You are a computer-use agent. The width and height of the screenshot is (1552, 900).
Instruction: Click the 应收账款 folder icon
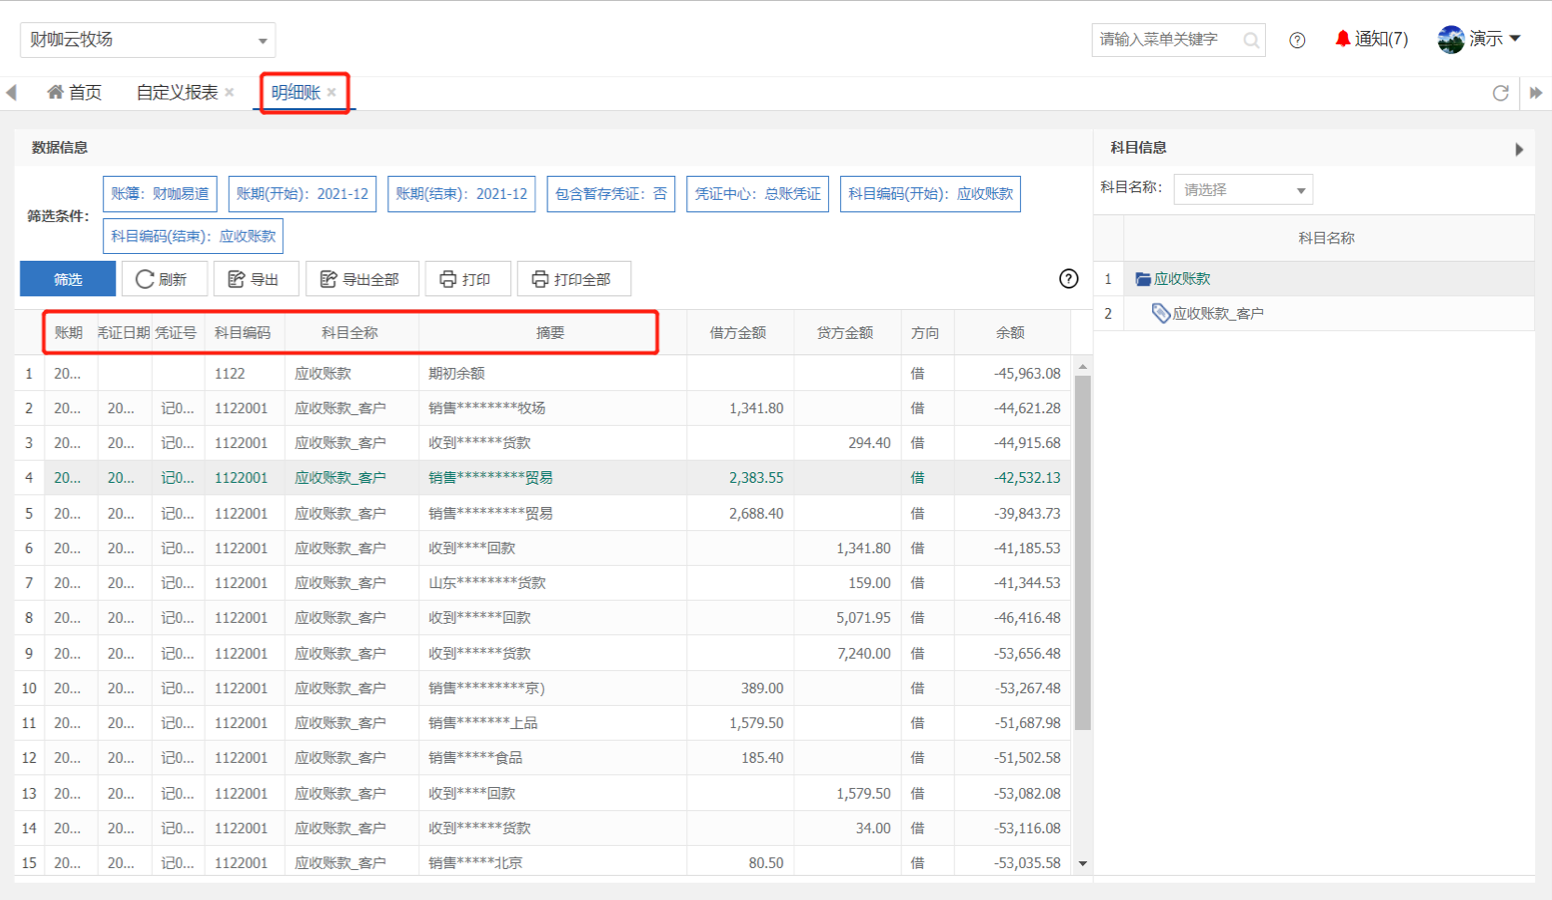click(1143, 279)
